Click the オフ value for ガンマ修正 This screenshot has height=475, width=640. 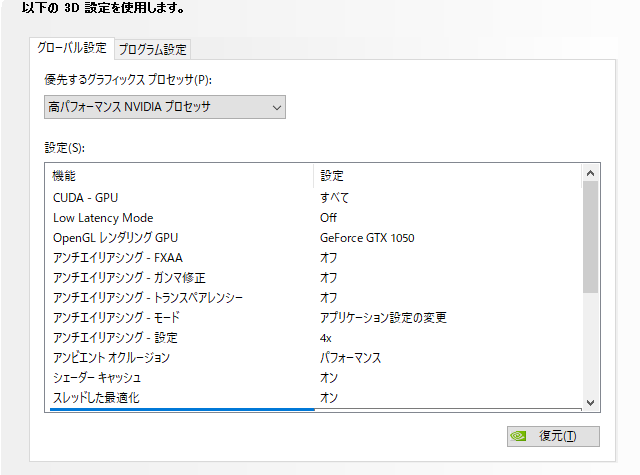329,277
